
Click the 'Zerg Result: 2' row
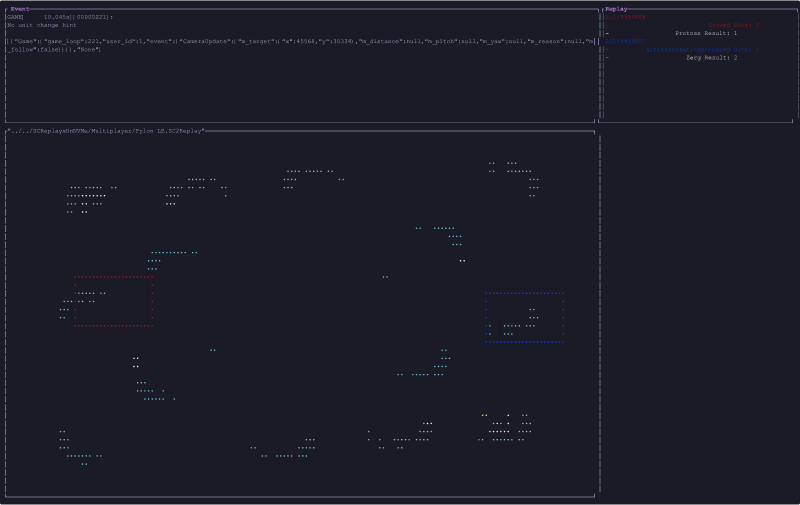[712, 58]
